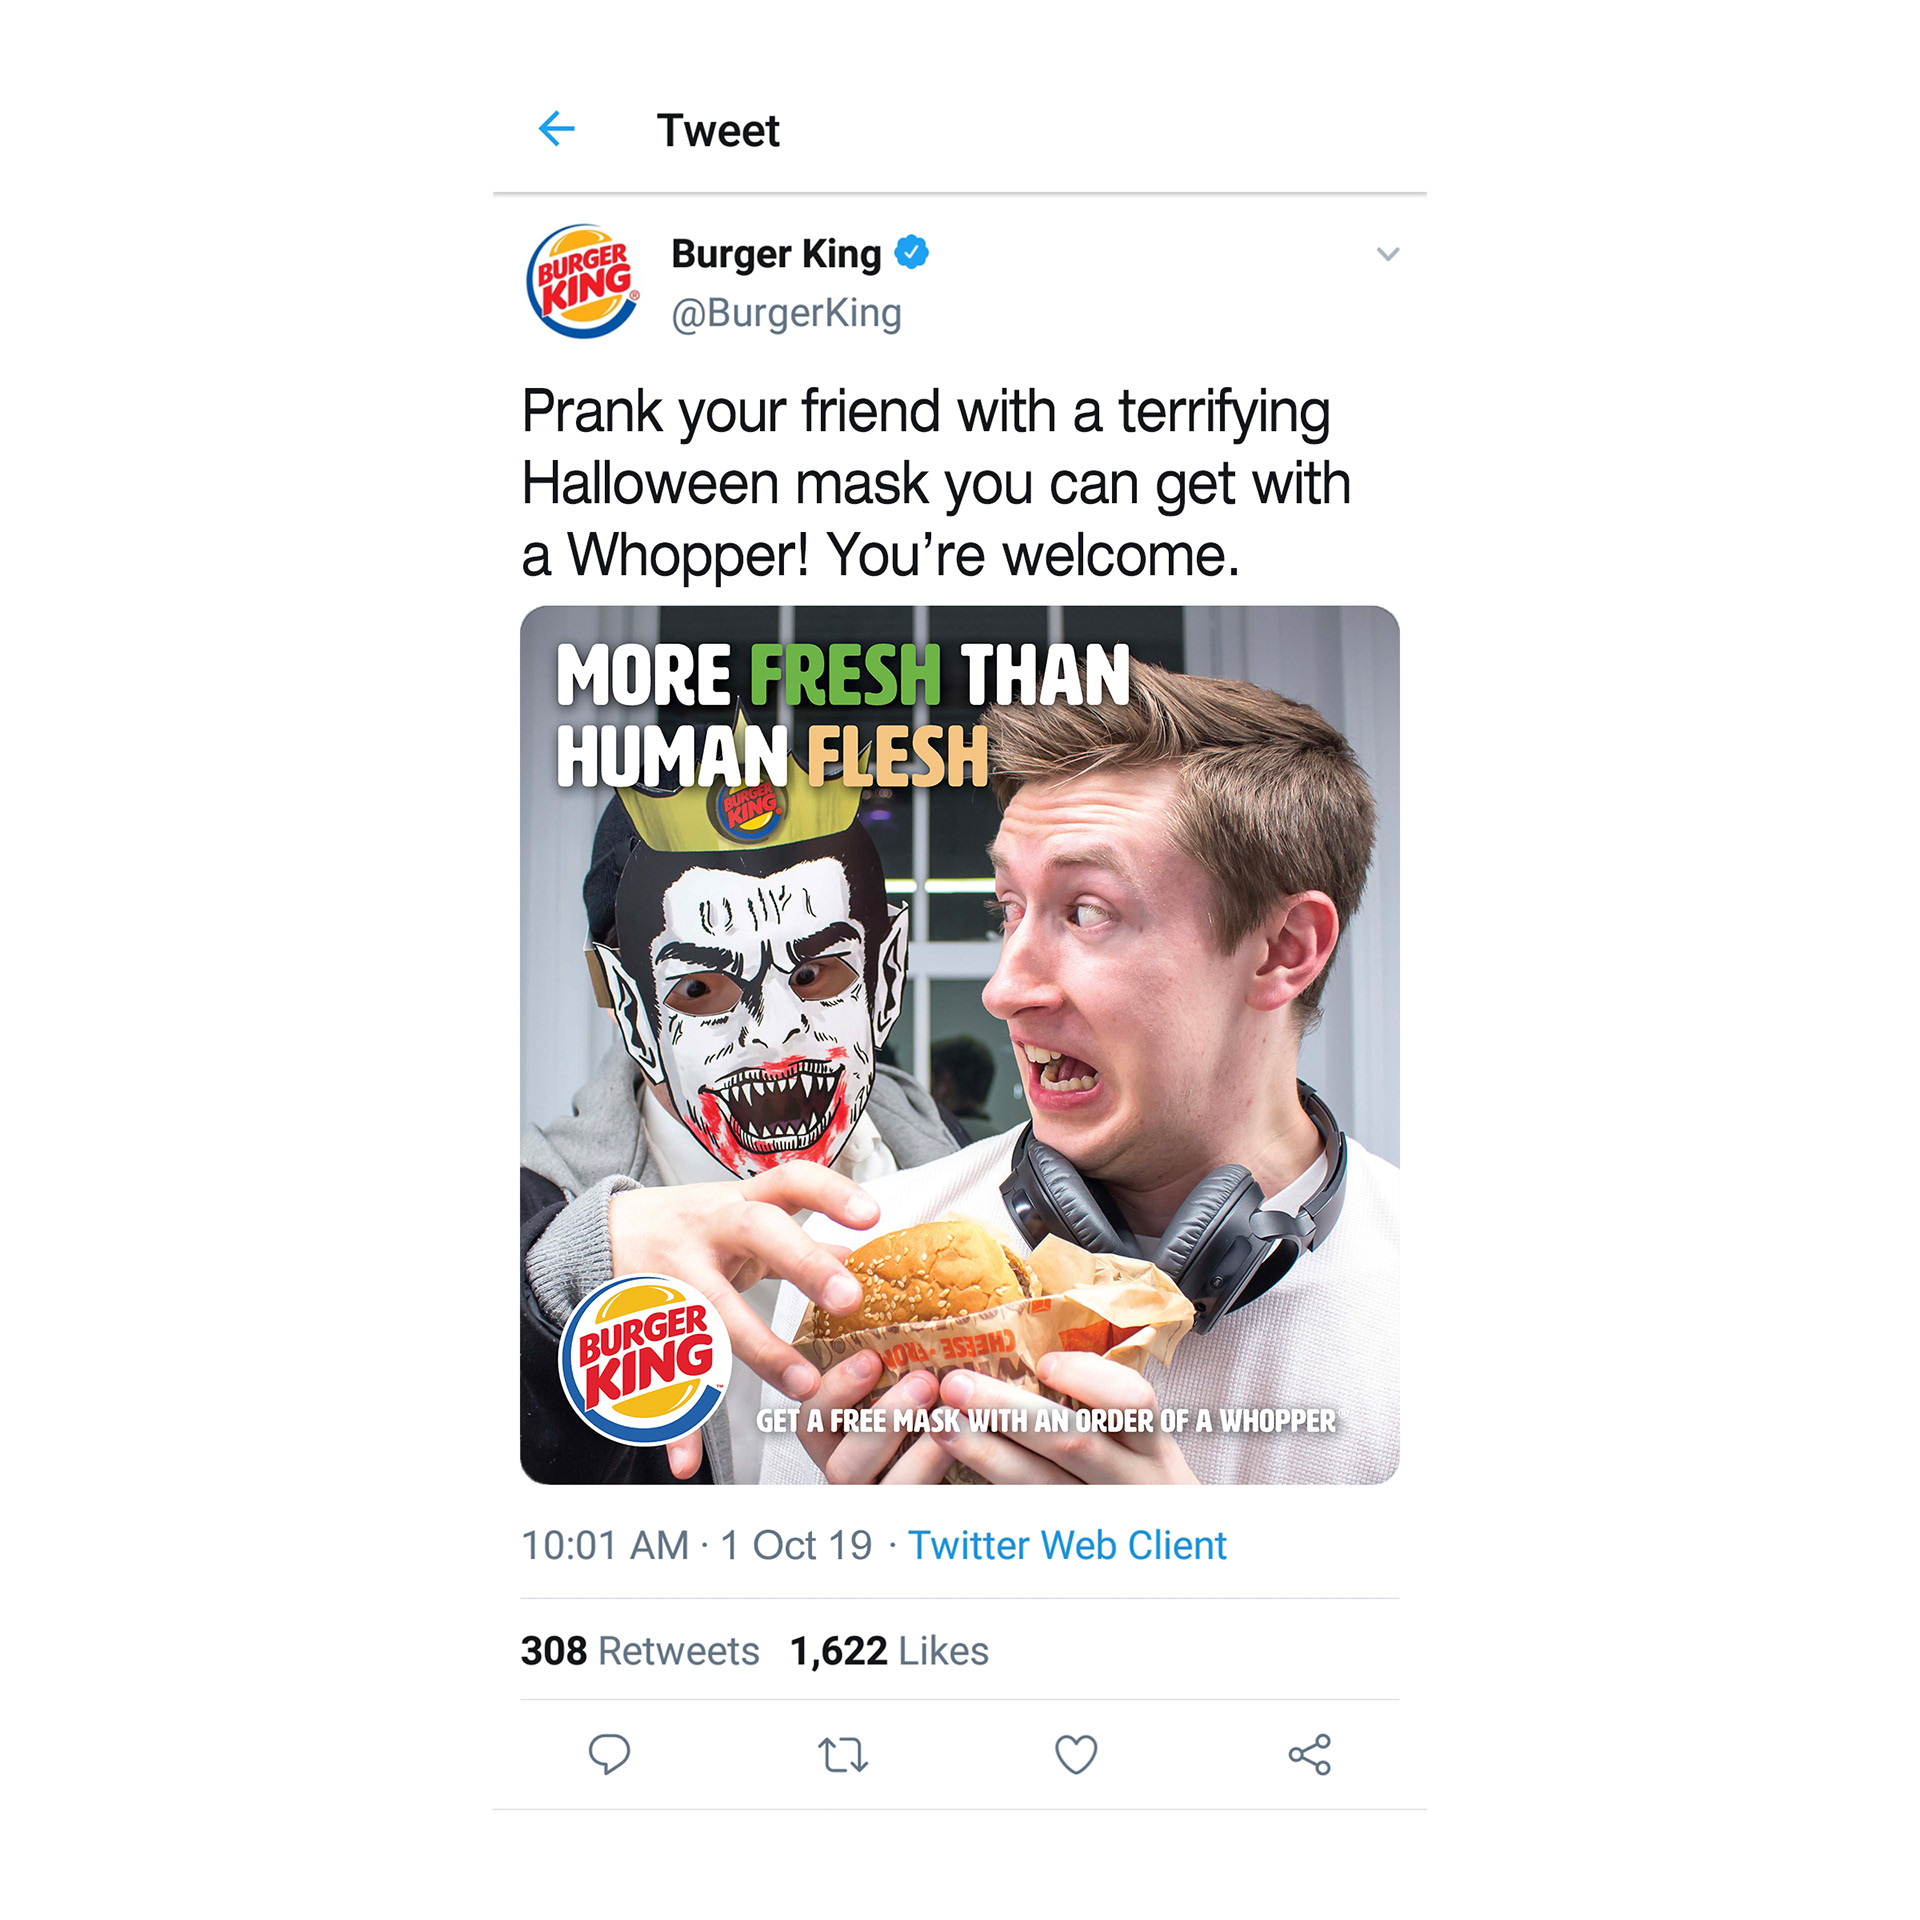Image resolution: width=1920 pixels, height=1920 pixels.
Task: Retweet the Halloween mask tweet
Action: (843, 1755)
